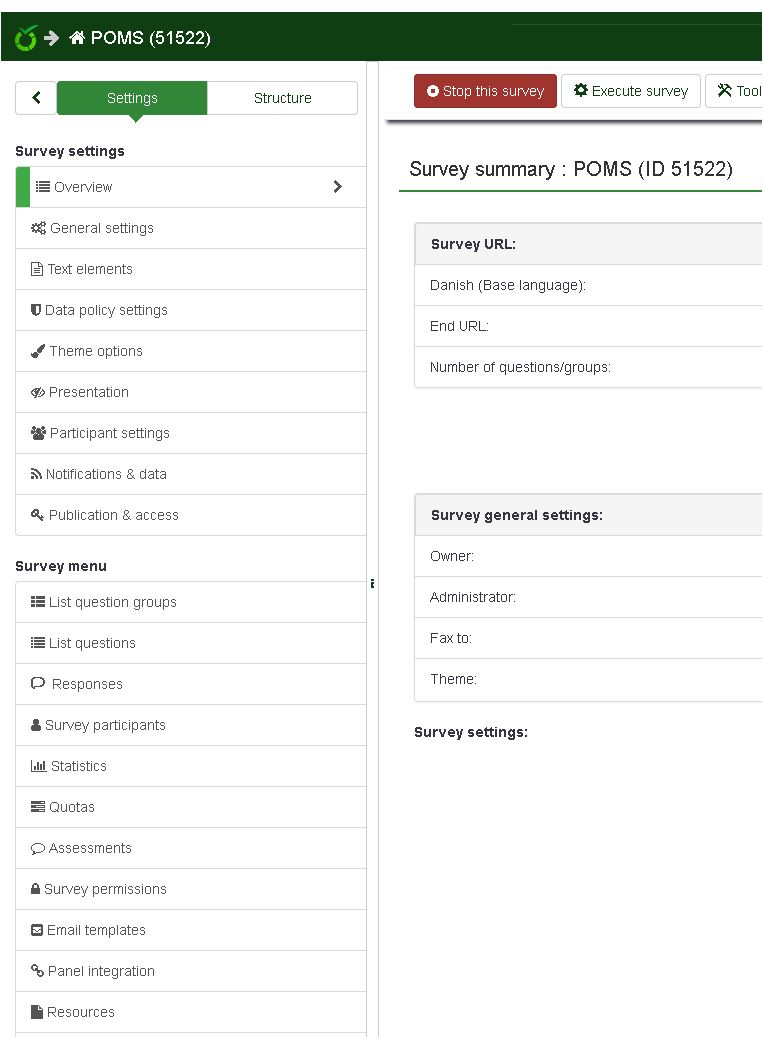Click the LimeSurvey logo icon
This screenshot has height=1038, width=763.
coord(26,38)
